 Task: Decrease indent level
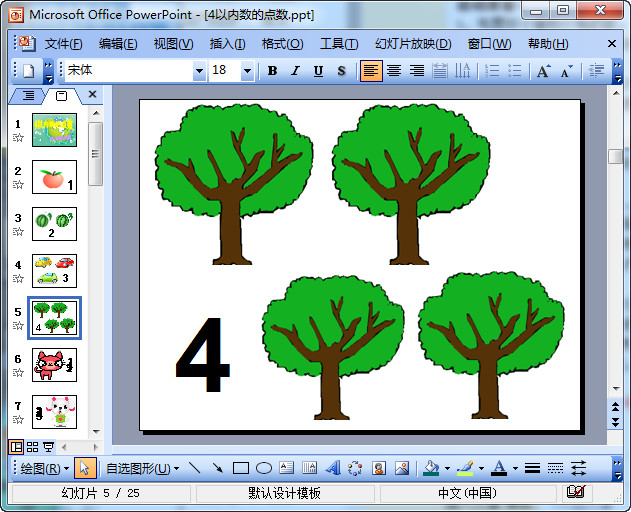click(x=596, y=71)
